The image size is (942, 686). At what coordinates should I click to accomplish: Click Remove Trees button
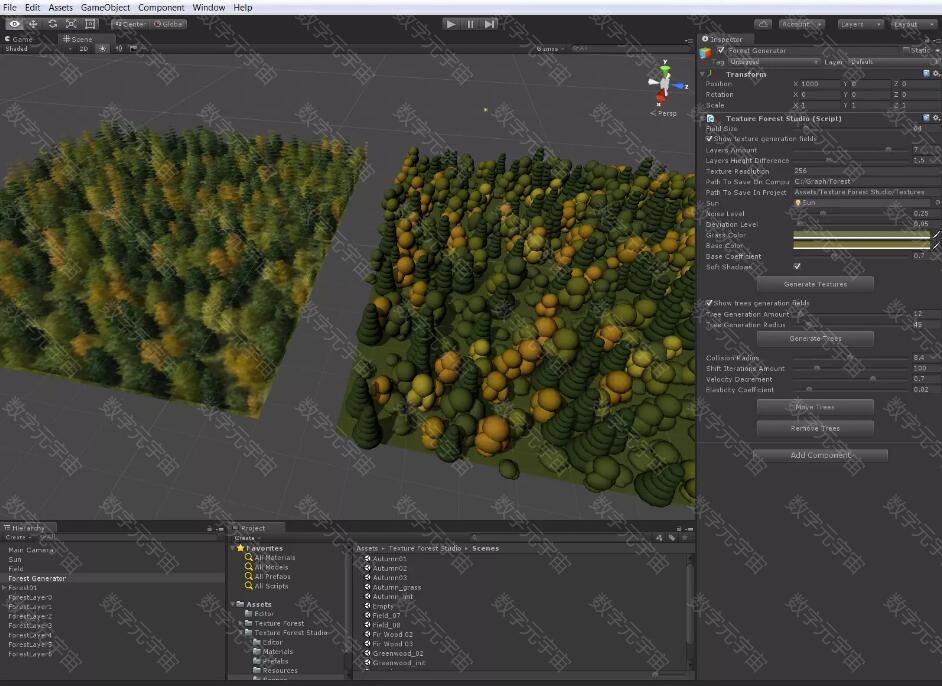click(815, 428)
